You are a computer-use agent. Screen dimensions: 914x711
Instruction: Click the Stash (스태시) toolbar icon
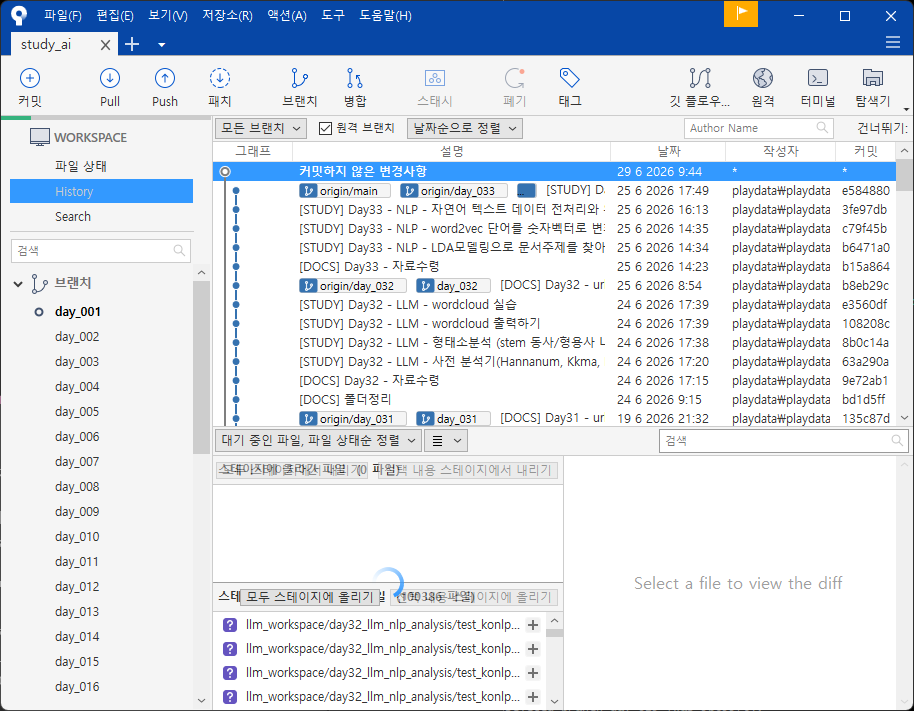coord(435,78)
